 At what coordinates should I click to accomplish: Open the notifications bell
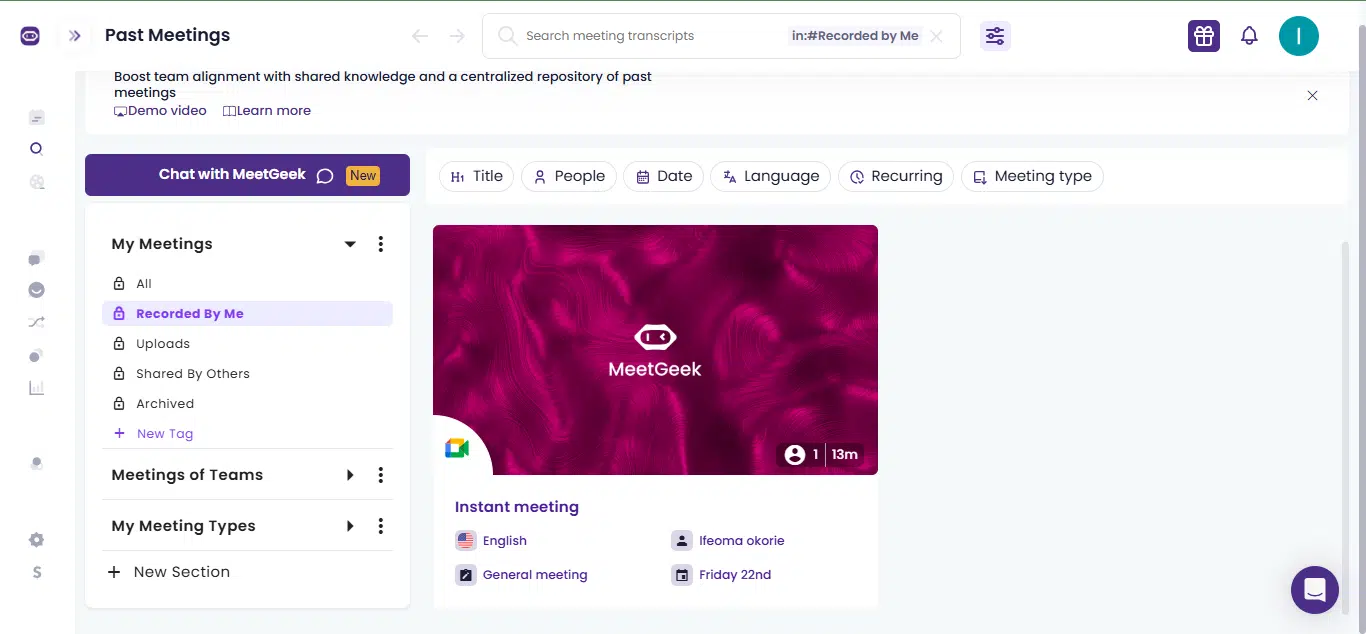click(x=1249, y=36)
